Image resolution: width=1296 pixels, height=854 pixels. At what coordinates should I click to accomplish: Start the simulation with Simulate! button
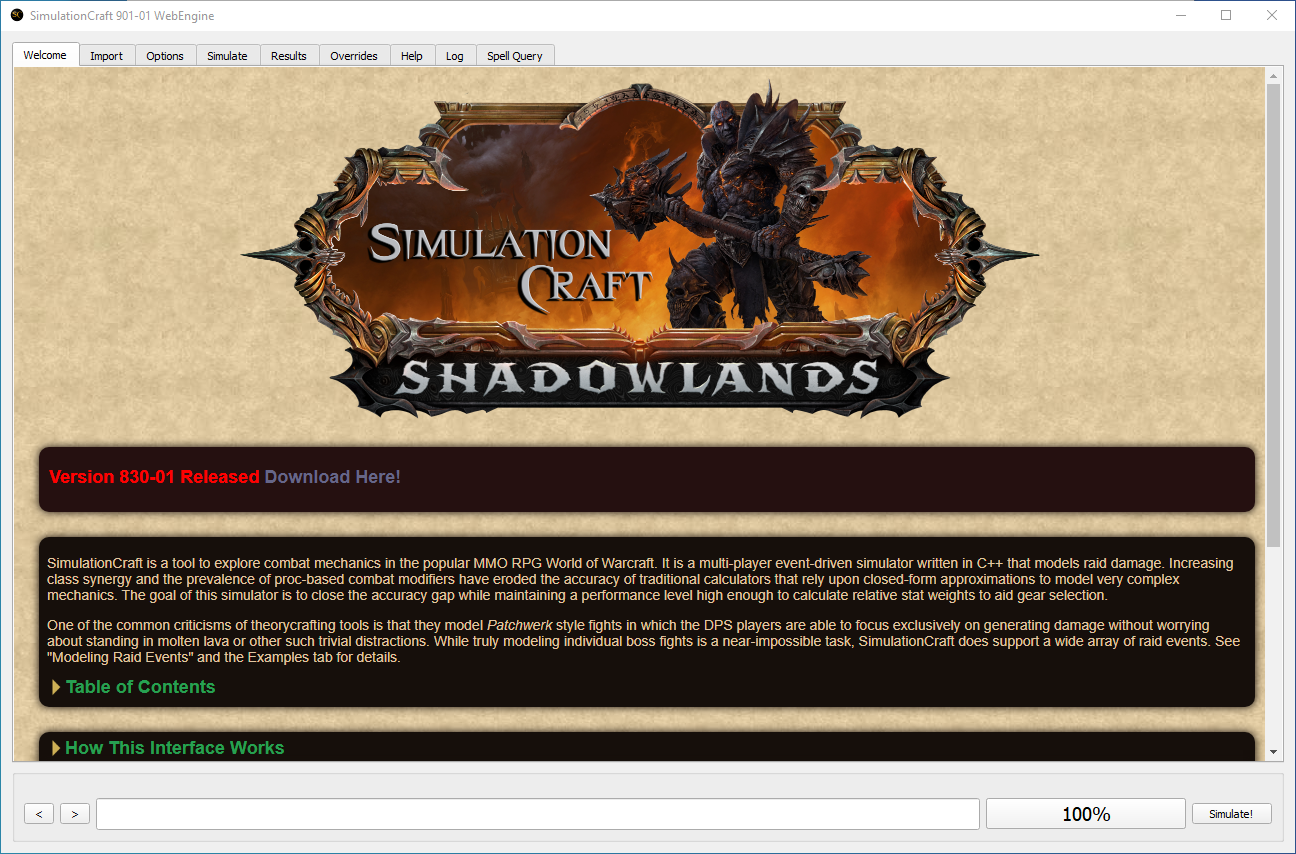tap(1231, 814)
